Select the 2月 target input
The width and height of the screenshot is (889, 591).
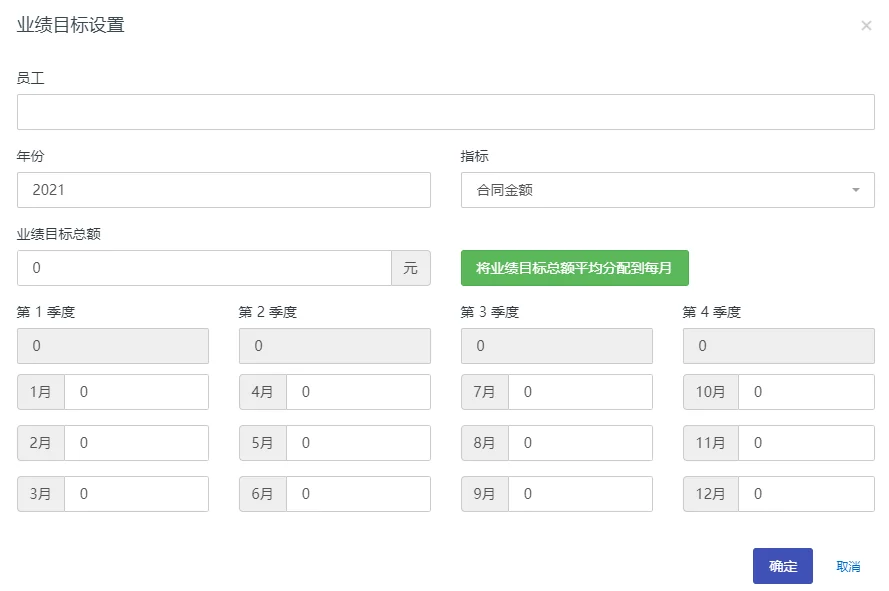[137, 443]
